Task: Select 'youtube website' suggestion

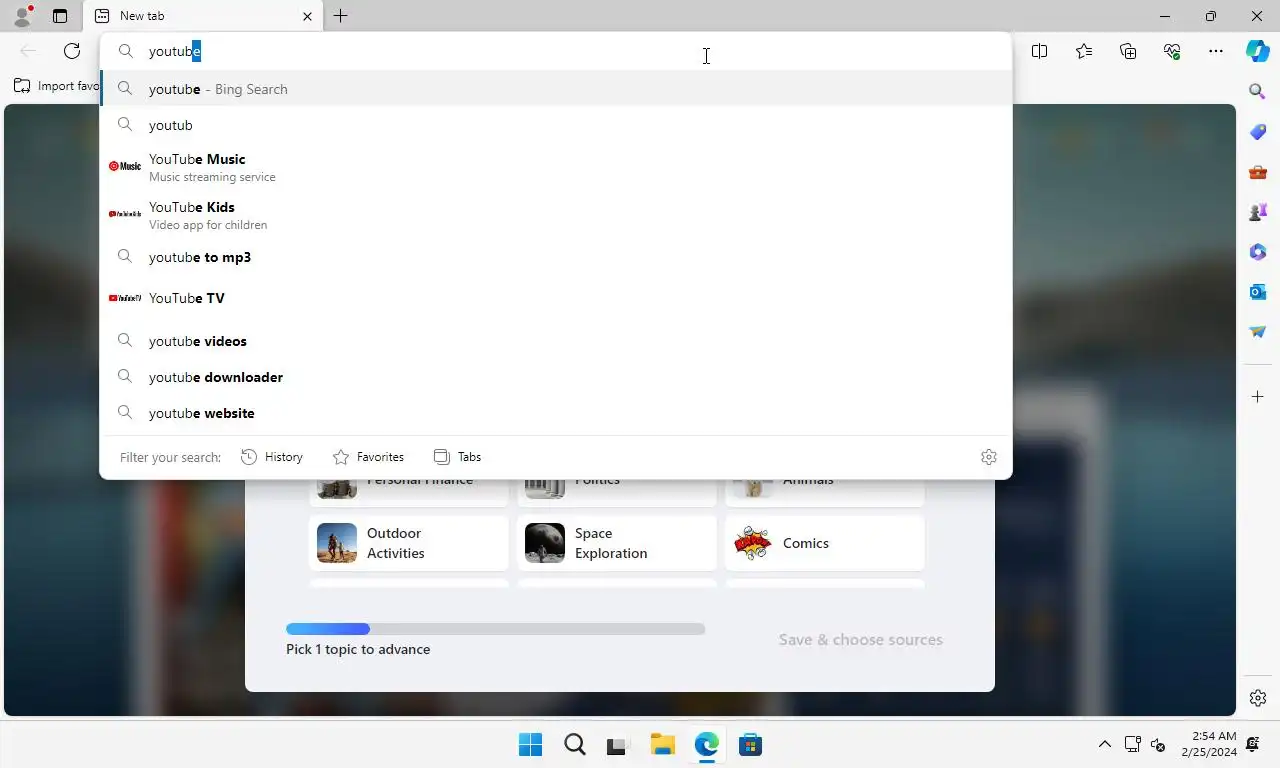Action: (x=556, y=413)
